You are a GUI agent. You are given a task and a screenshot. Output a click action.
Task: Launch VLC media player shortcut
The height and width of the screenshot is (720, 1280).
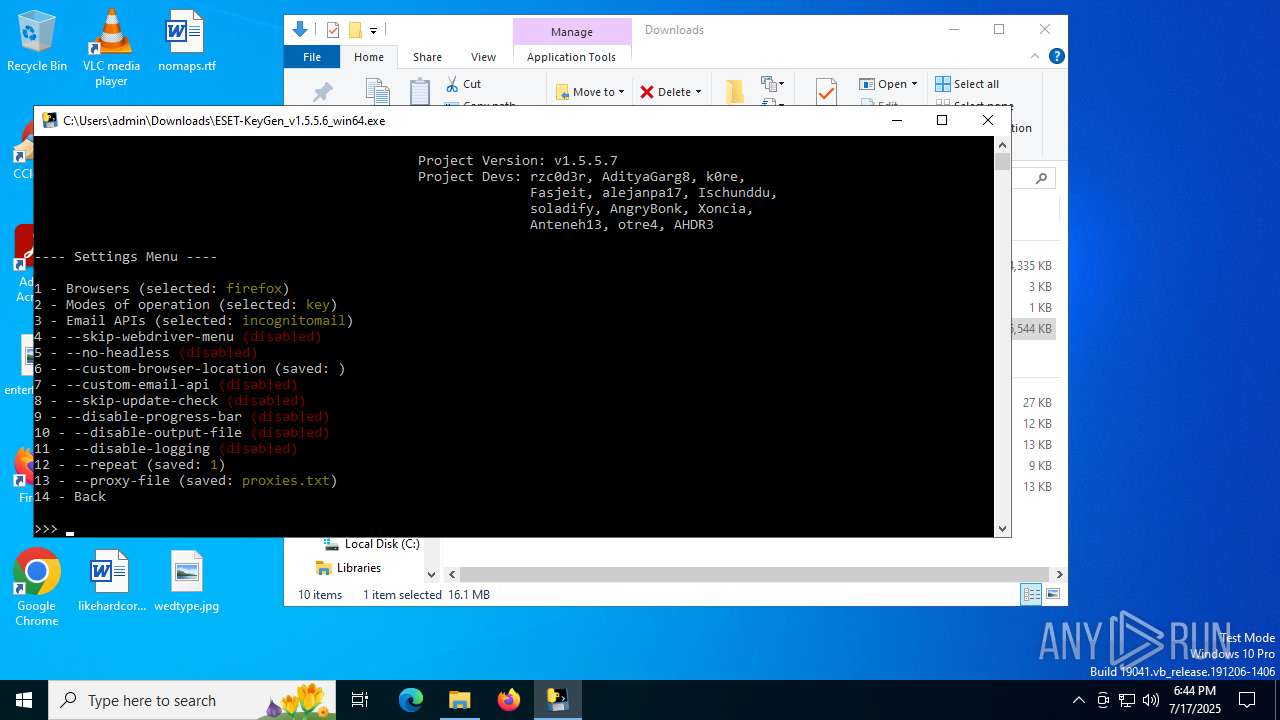click(111, 47)
